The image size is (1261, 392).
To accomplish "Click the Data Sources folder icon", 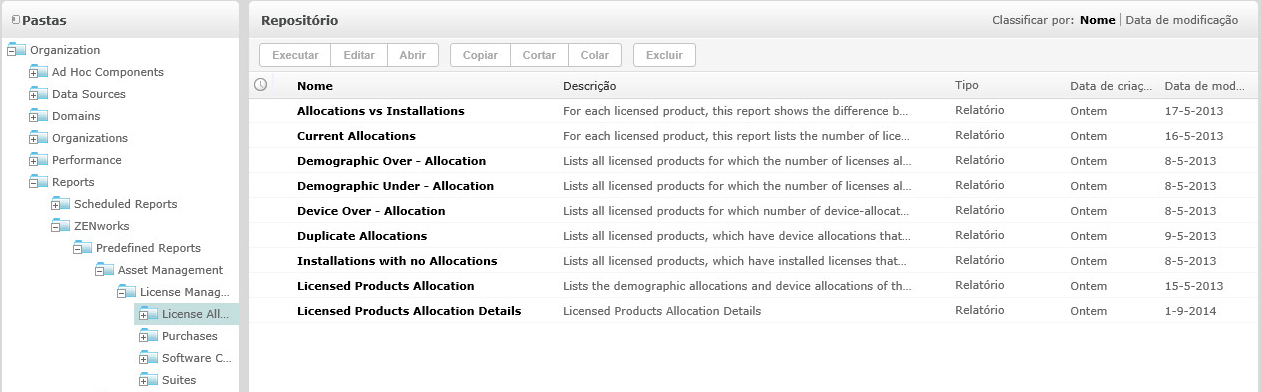I will coord(38,94).
